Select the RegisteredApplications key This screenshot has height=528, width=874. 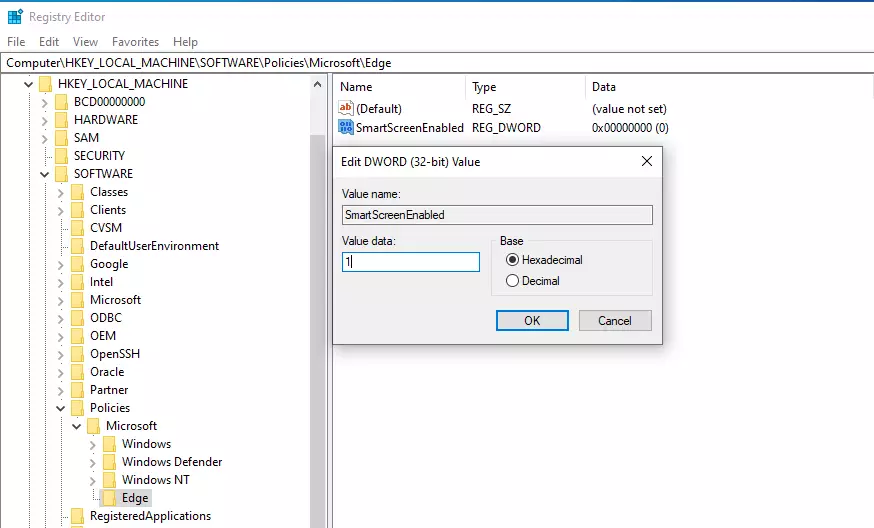tap(150, 516)
